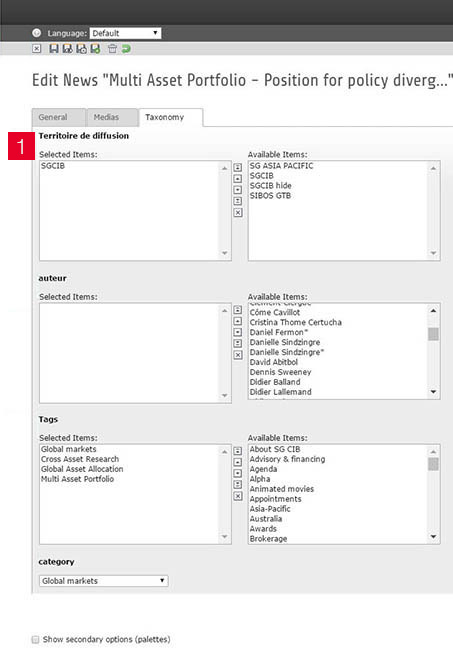Select Daniel Fermon* author
453x649 pixels.
click(279, 332)
